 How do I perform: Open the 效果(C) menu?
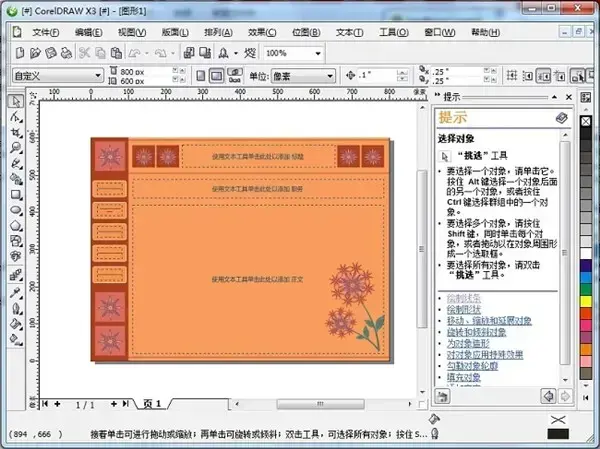point(262,33)
